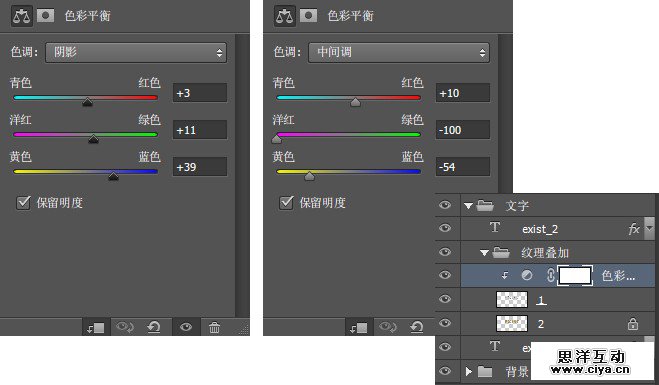659x385 pixels.
Task: Hide layer 2
Action: [x=445, y=323]
